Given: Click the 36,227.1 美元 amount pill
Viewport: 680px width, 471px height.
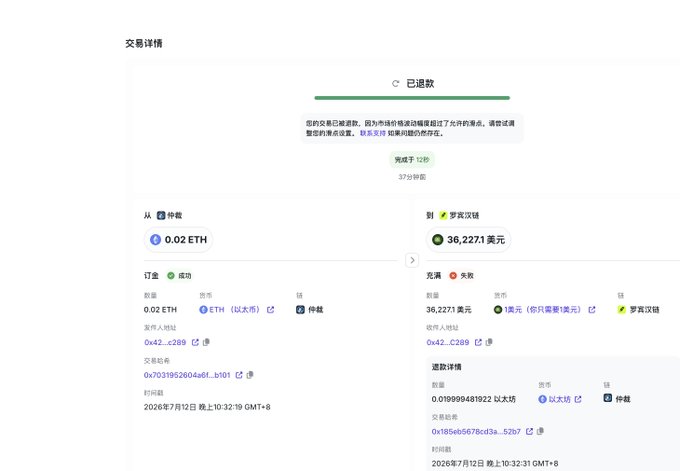Looking at the screenshot, I should (468, 239).
